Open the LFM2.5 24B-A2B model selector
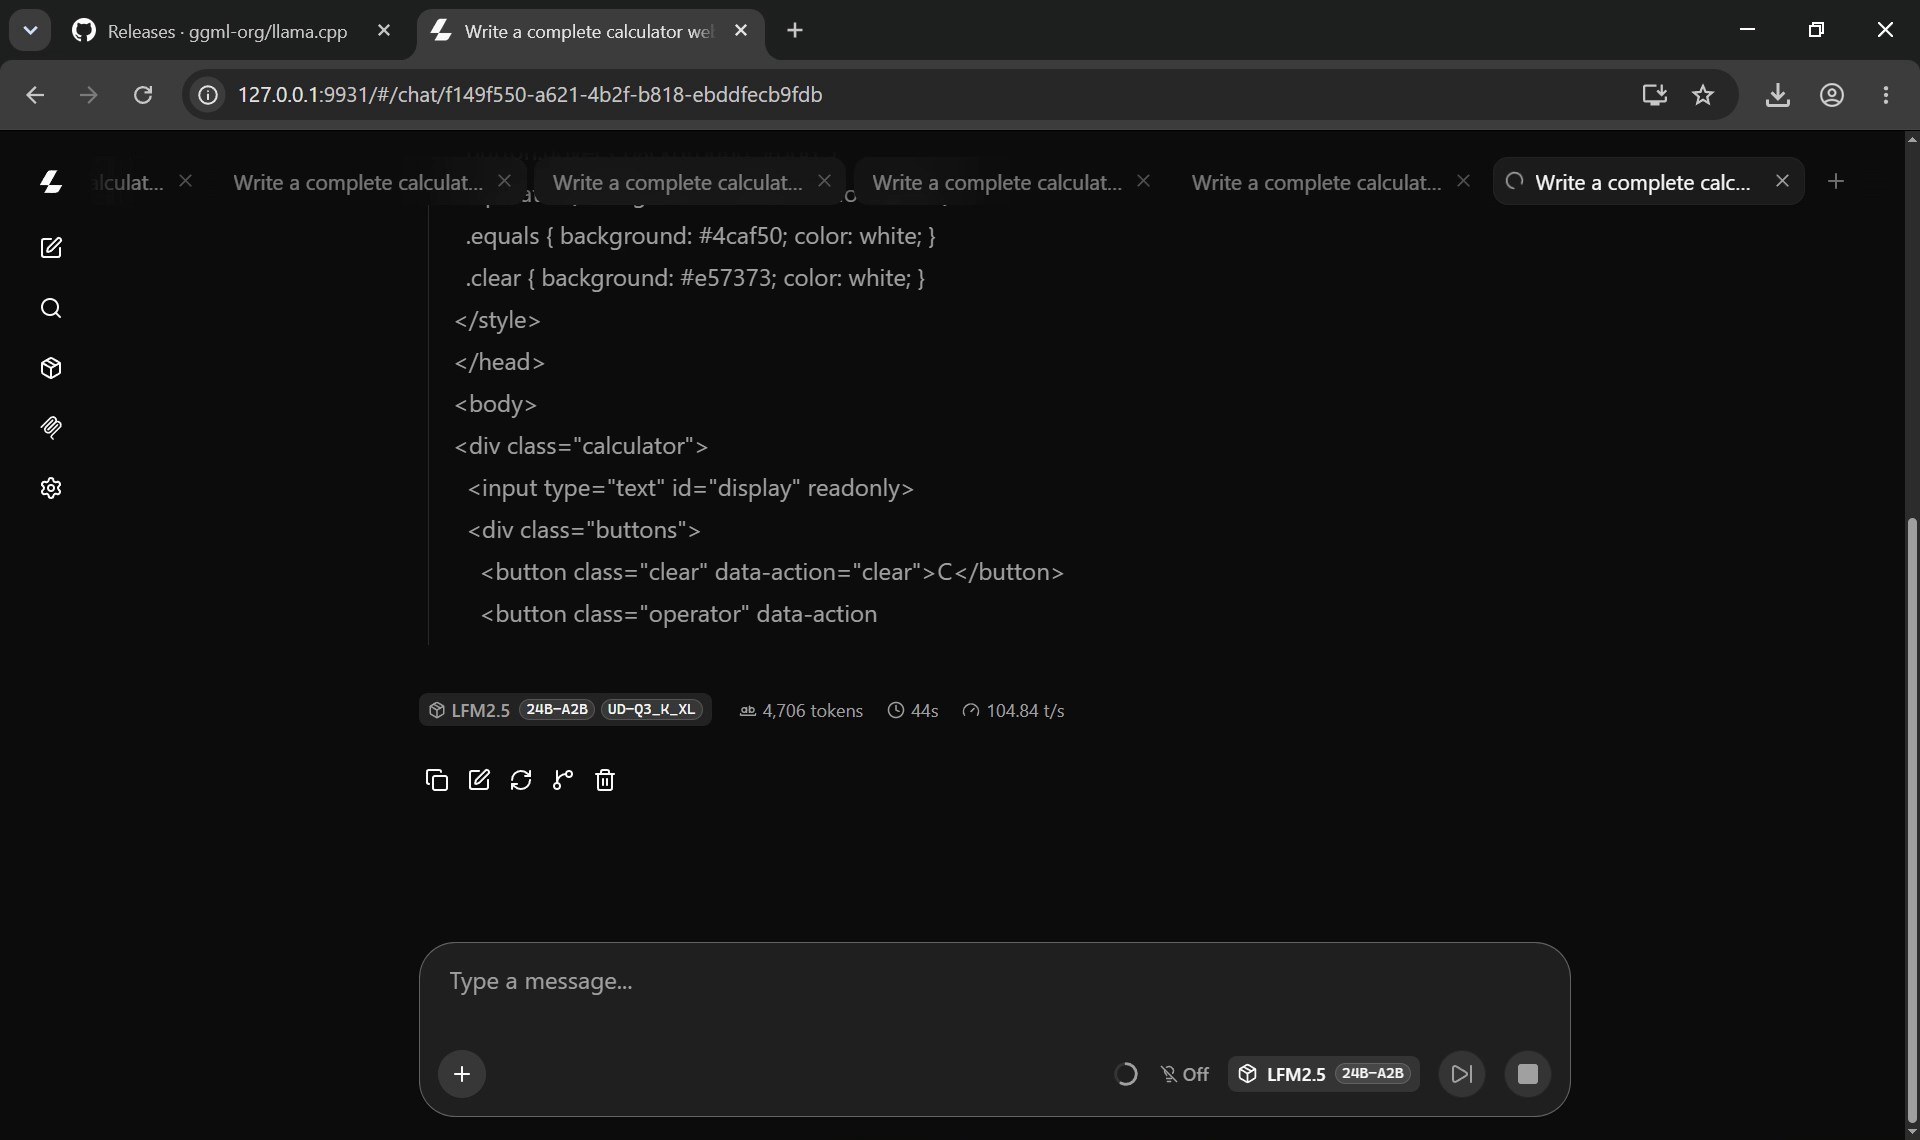Viewport: 1920px width, 1140px height. click(1324, 1074)
